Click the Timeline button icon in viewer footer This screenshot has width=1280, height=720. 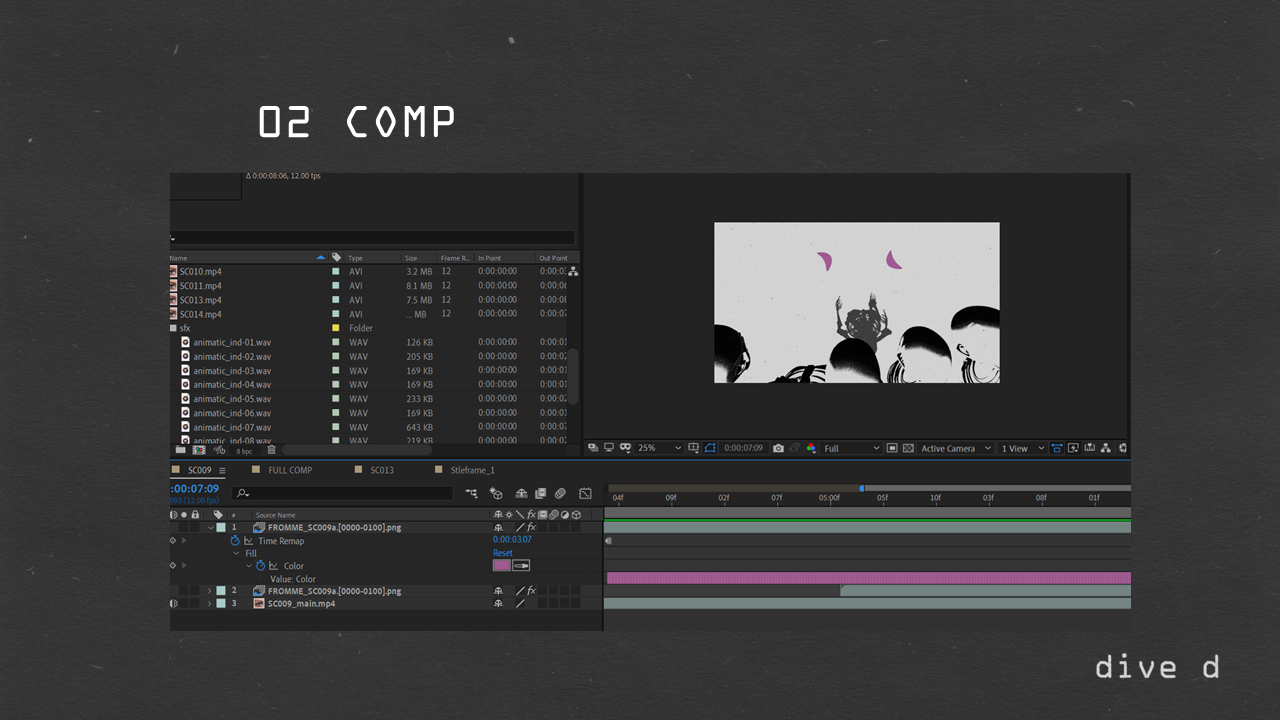coord(1089,448)
